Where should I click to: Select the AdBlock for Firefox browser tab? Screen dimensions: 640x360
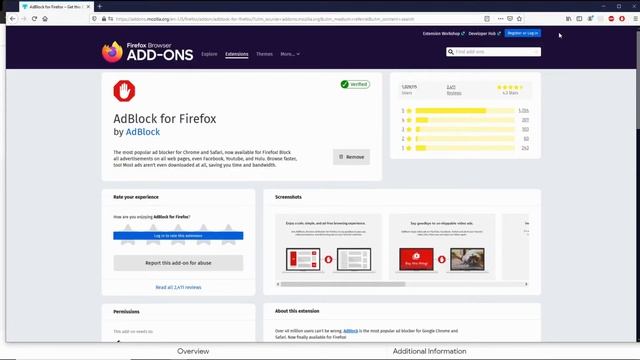[x=56, y=7]
